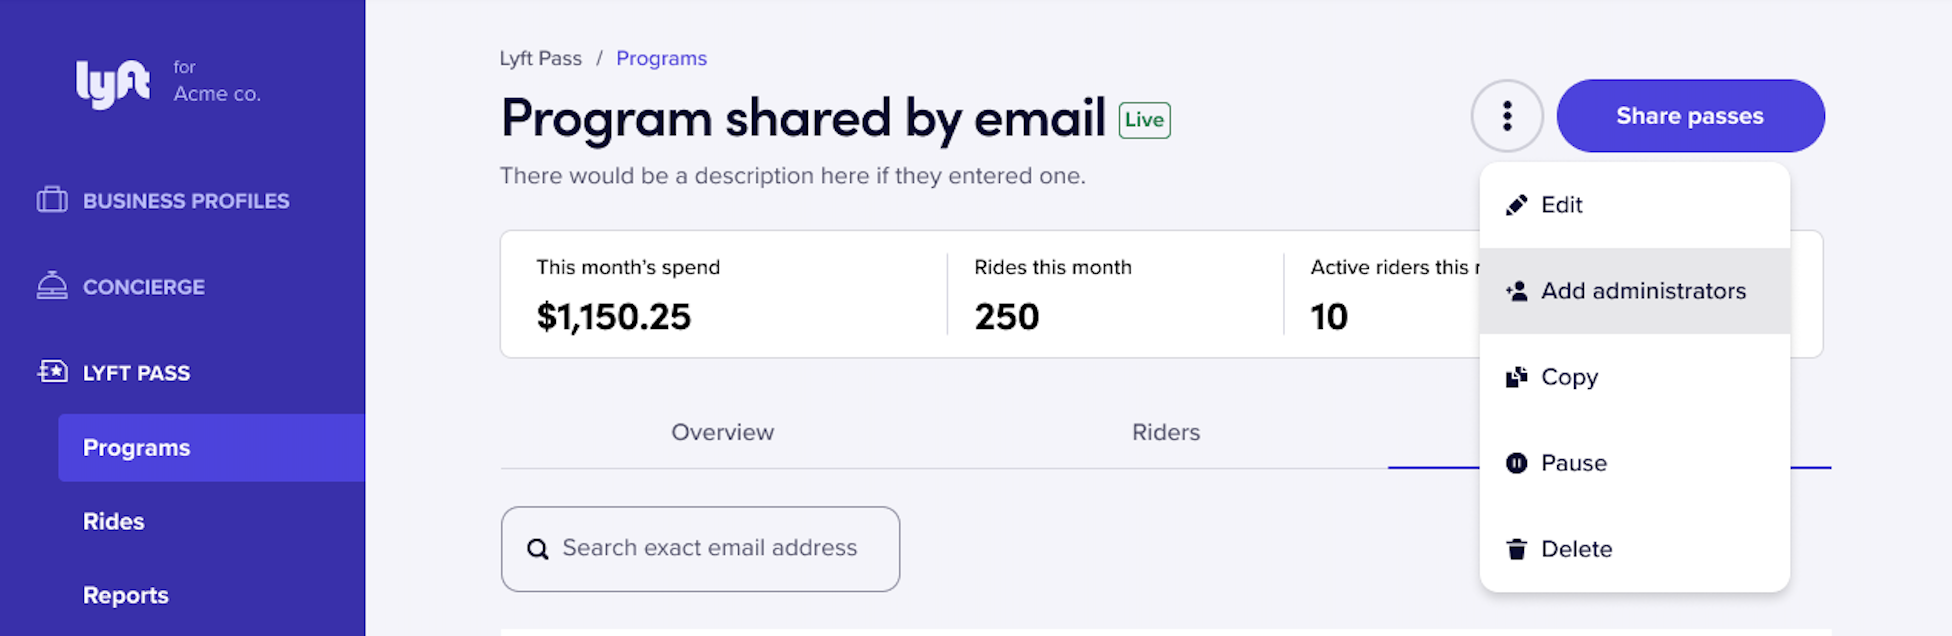The width and height of the screenshot is (1952, 636).
Task: Click the Concierge bell icon
Action: click(51, 286)
